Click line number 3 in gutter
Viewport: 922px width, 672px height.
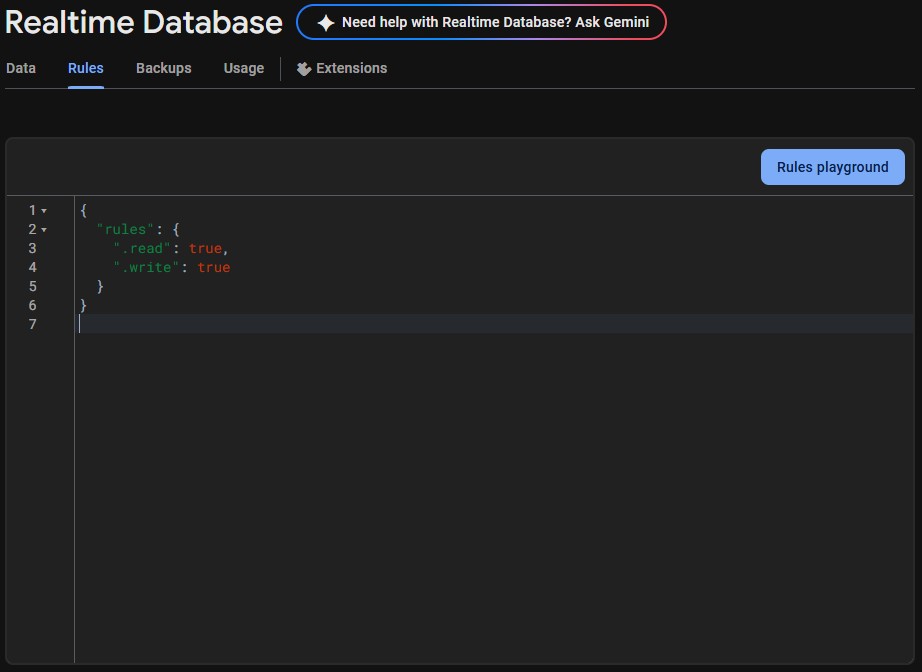(32, 248)
